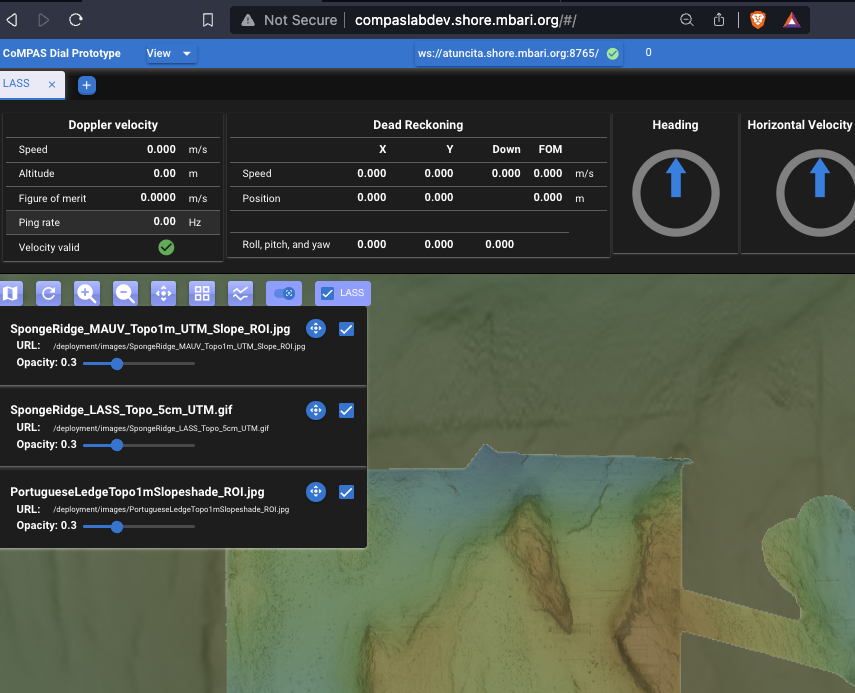Click the ws://atuncita websocket connection button

(x=518, y=53)
